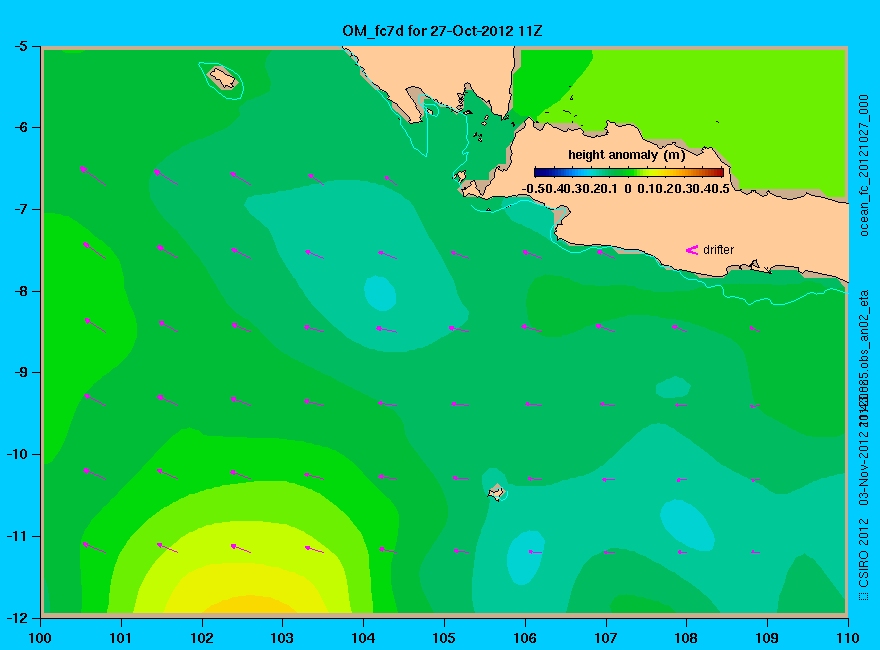Click the x-axis tick label '100'

pos(40,638)
